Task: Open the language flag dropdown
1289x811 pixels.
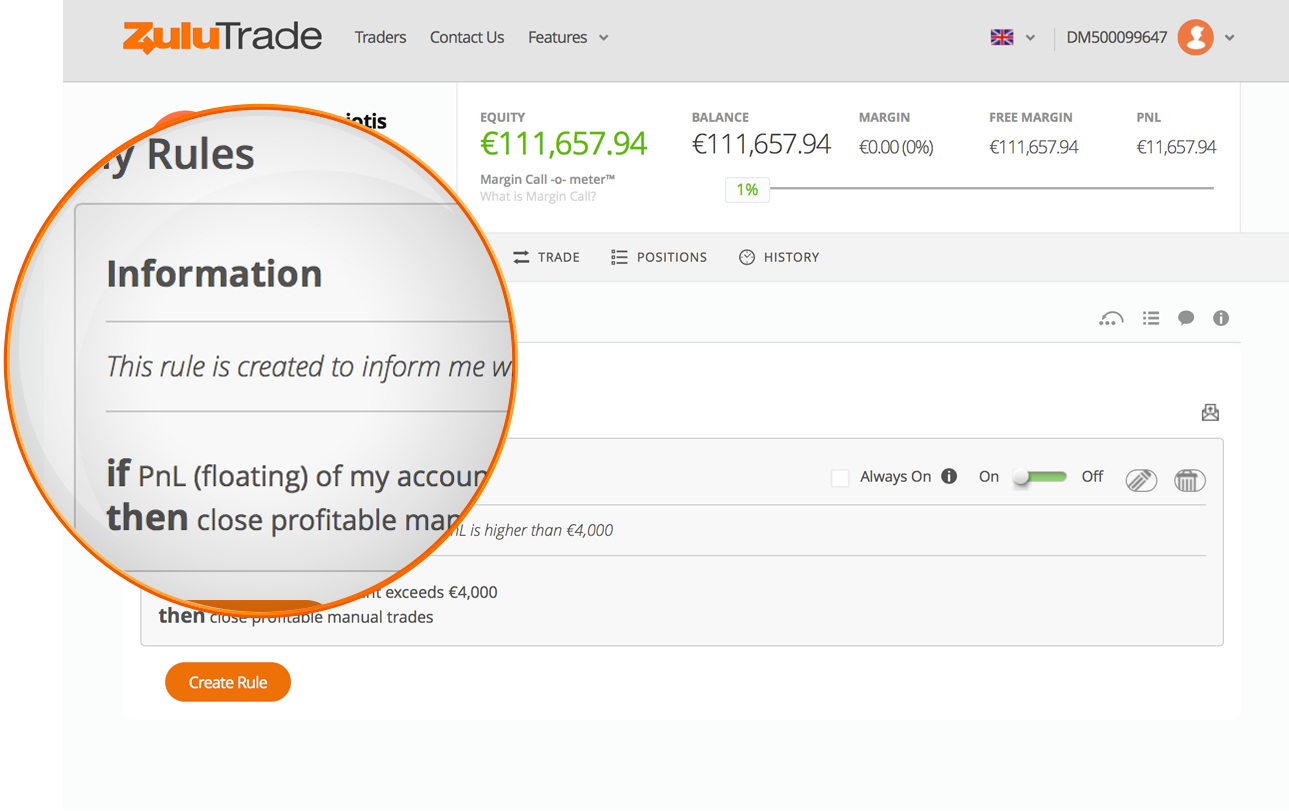Action: pyautogui.click(x=1013, y=38)
